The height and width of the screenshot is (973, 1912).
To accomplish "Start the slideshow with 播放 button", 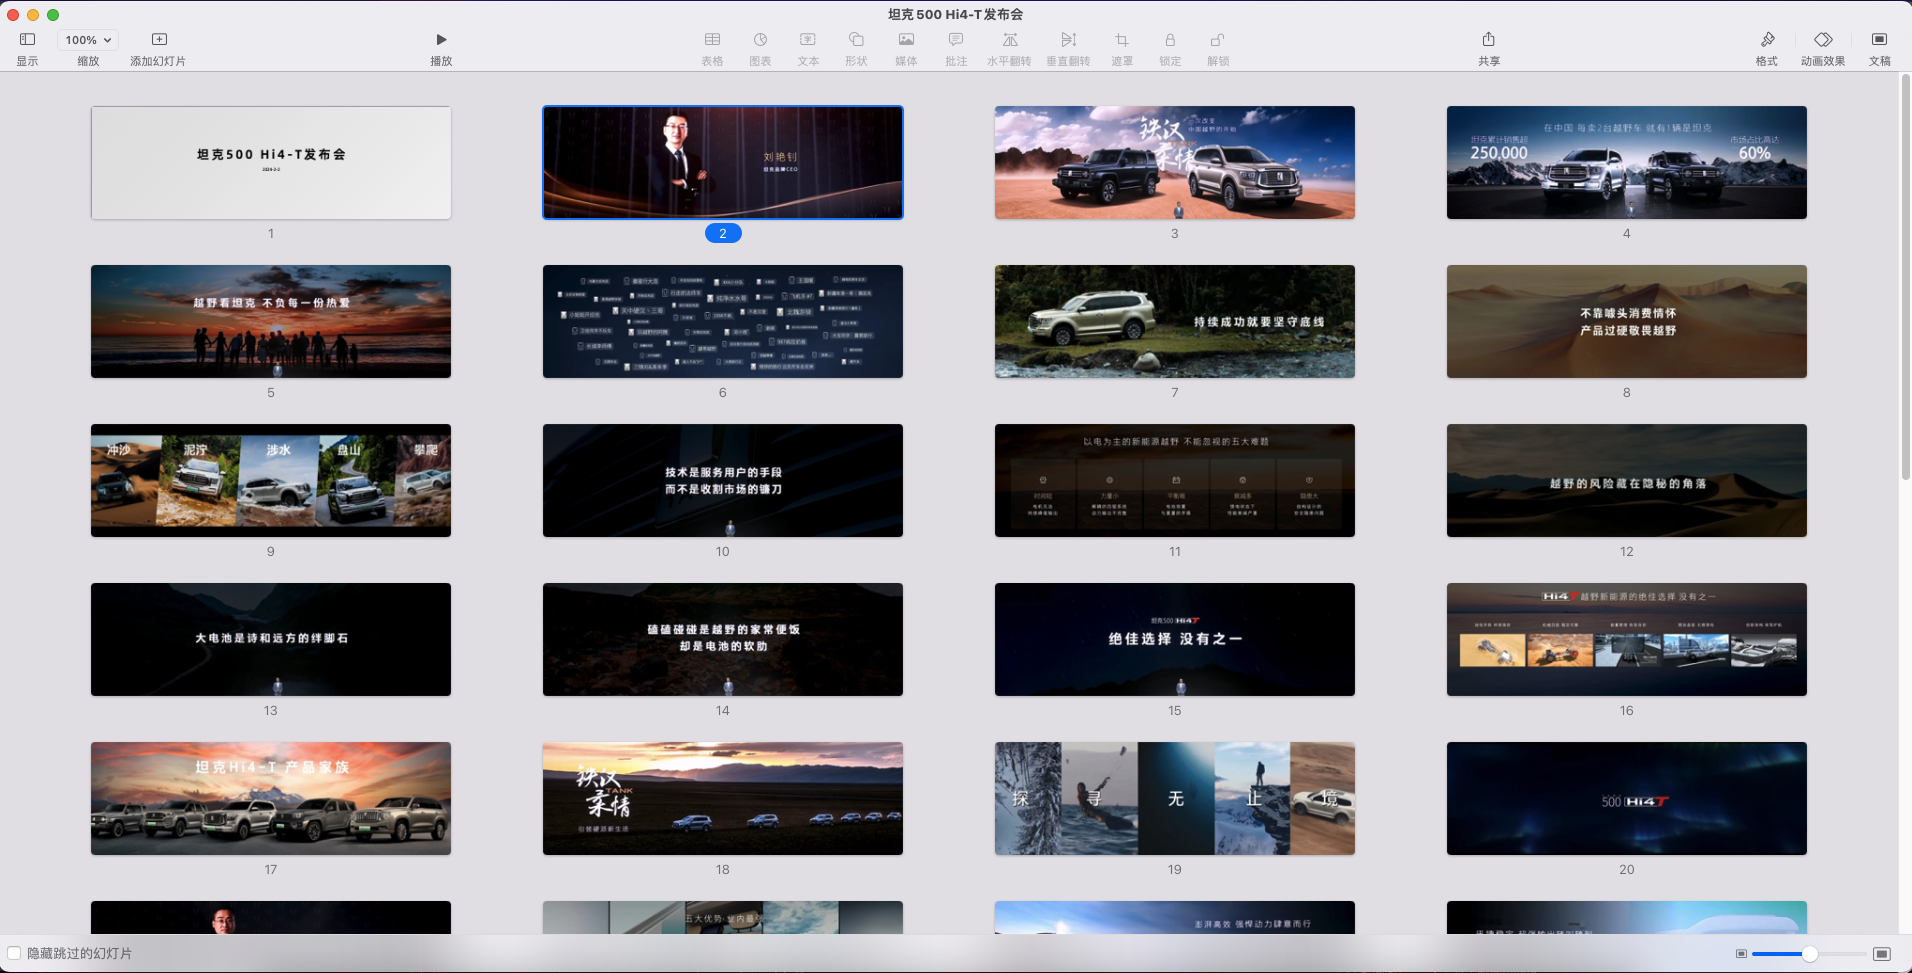I will [441, 40].
